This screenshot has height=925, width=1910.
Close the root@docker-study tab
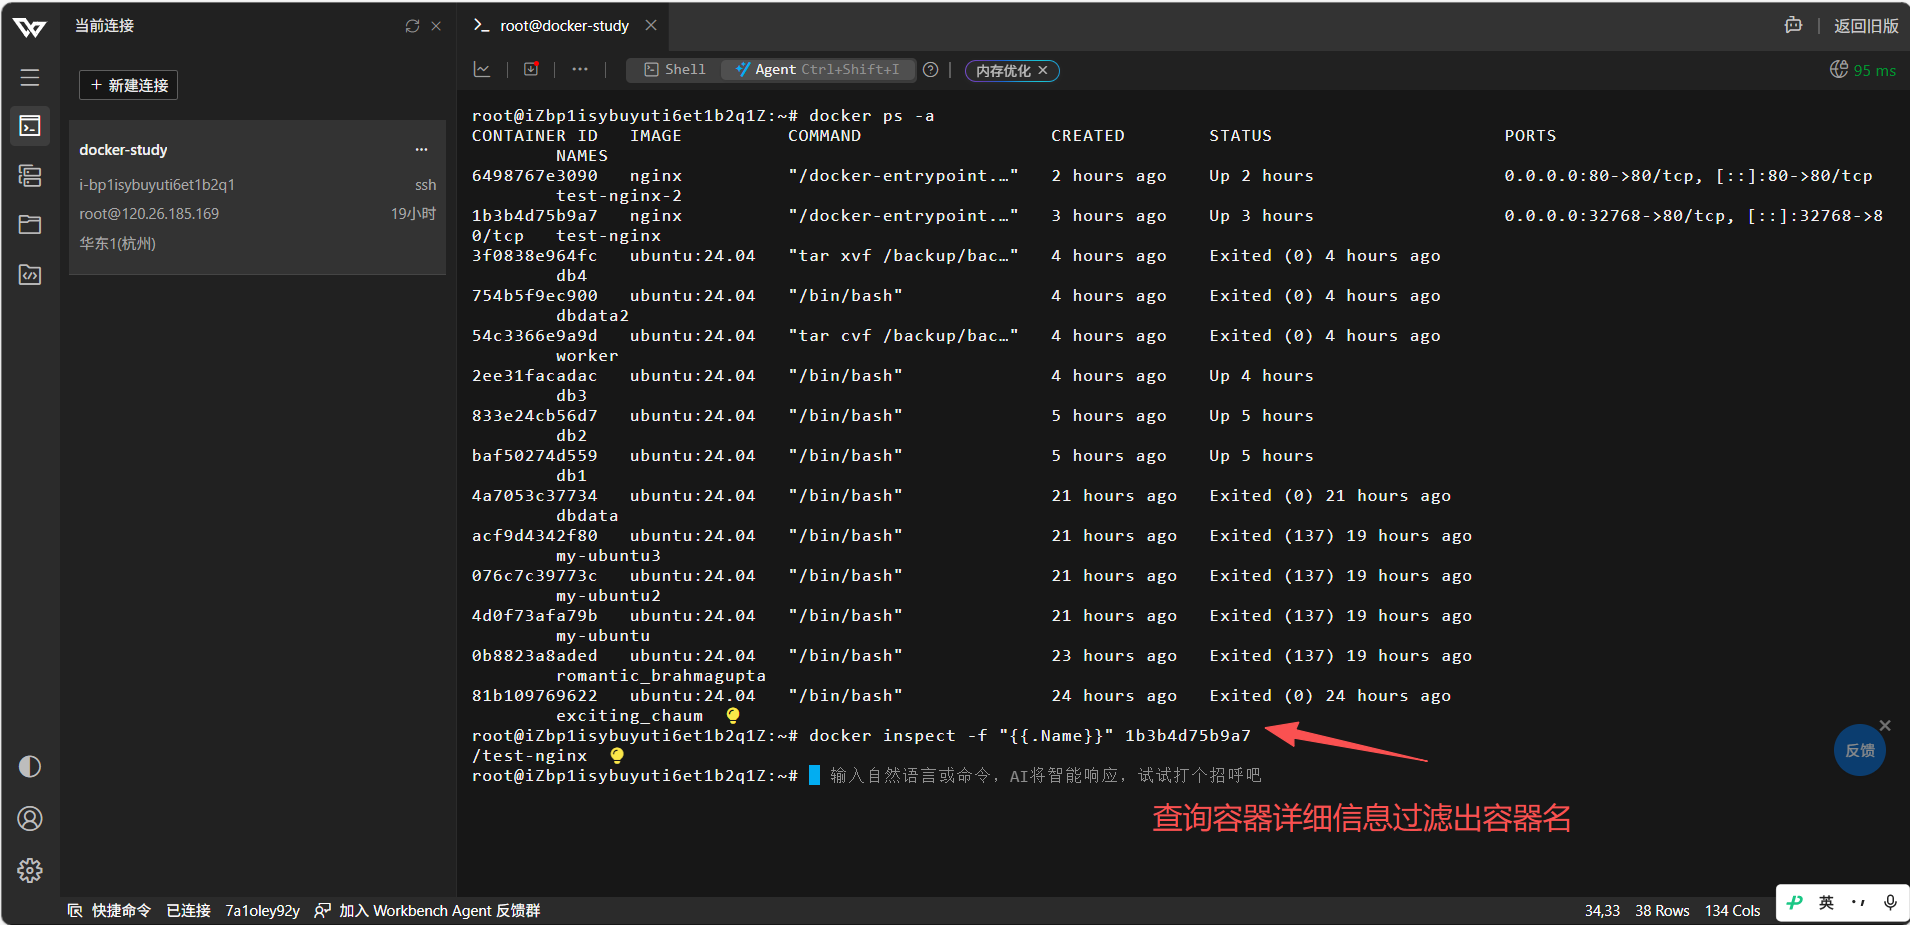651,25
